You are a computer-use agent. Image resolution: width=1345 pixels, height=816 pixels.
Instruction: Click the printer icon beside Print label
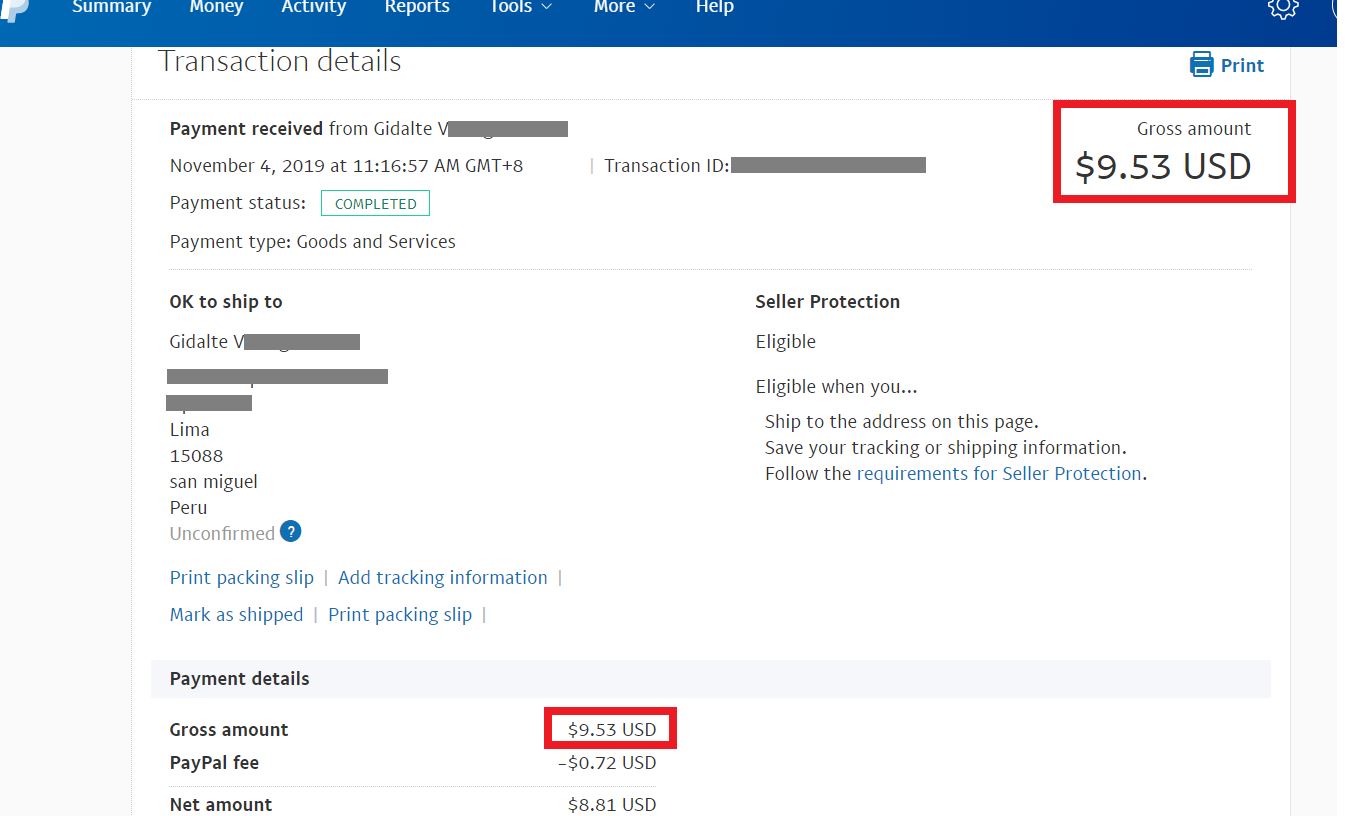[x=1202, y=64]
